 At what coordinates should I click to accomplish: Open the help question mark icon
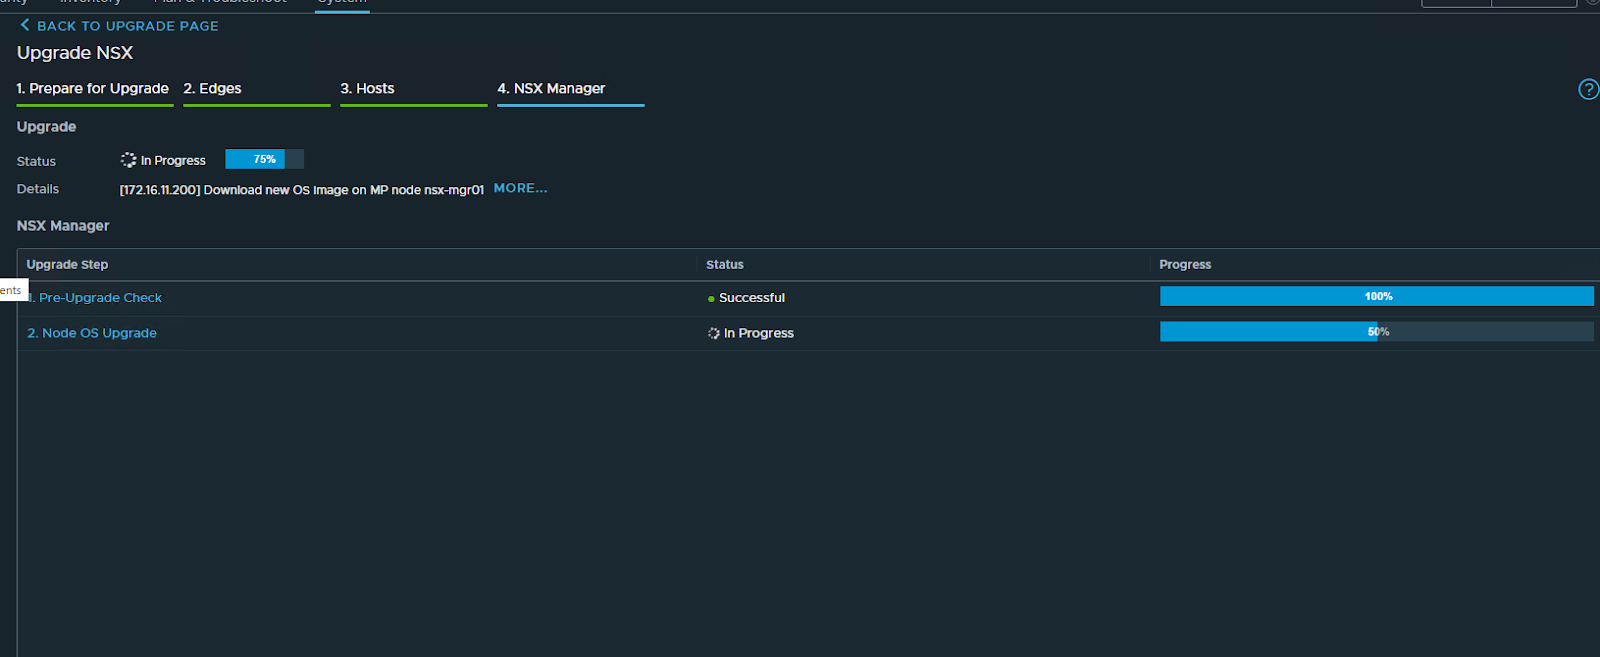click(x=1588, y=89)
